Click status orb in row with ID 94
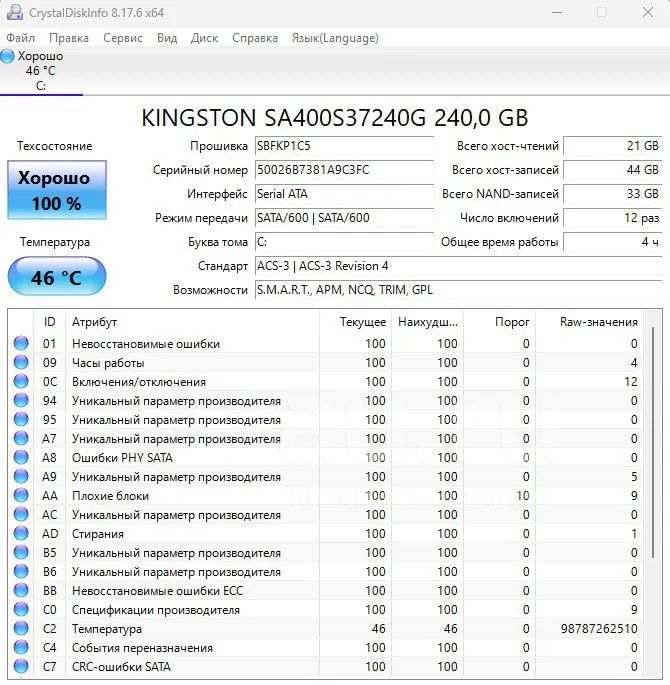This screenshot has width=670, height=685. pyautogui.click(x=21, y=401)
